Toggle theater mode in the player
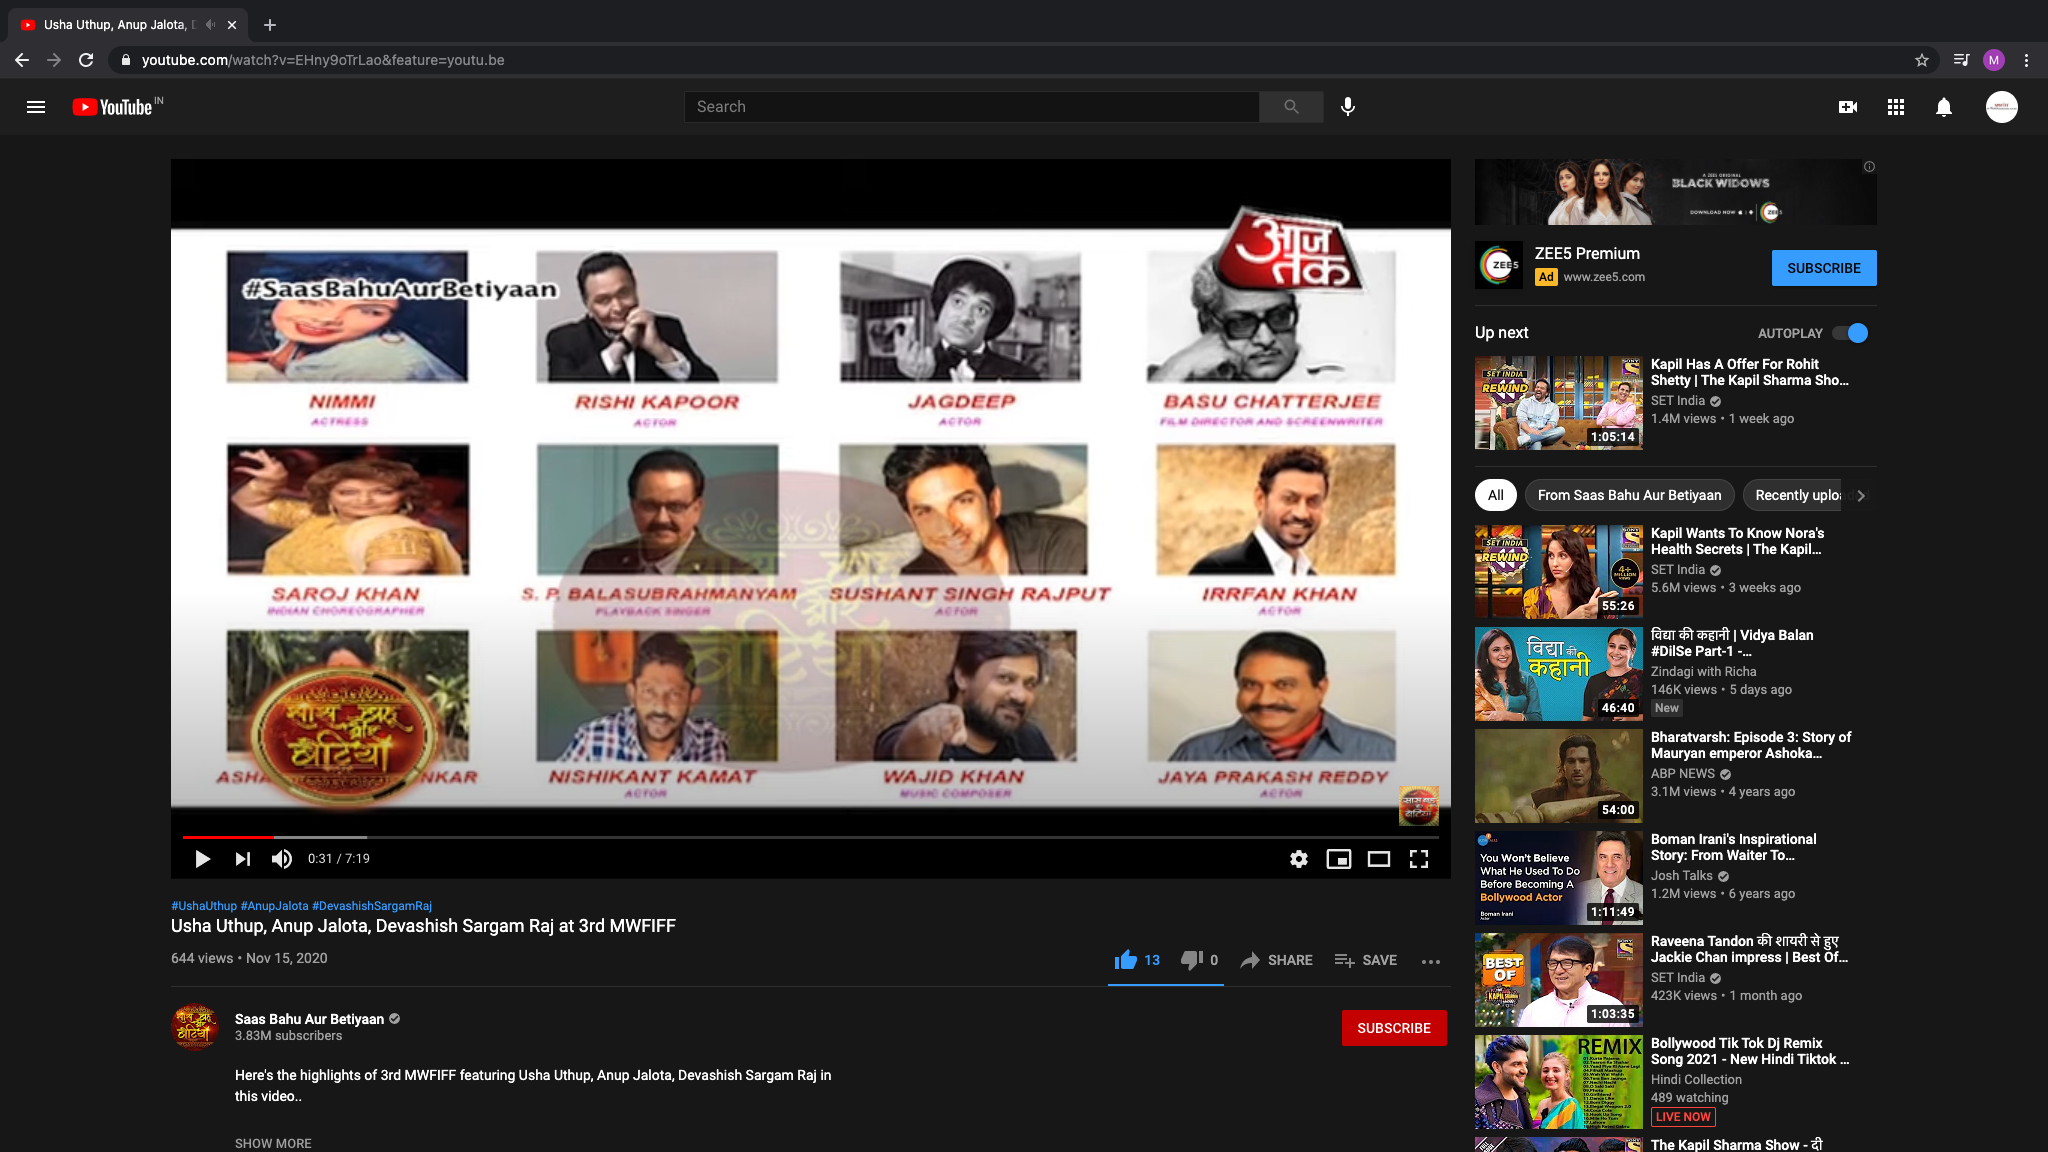 click(1379, 859)
